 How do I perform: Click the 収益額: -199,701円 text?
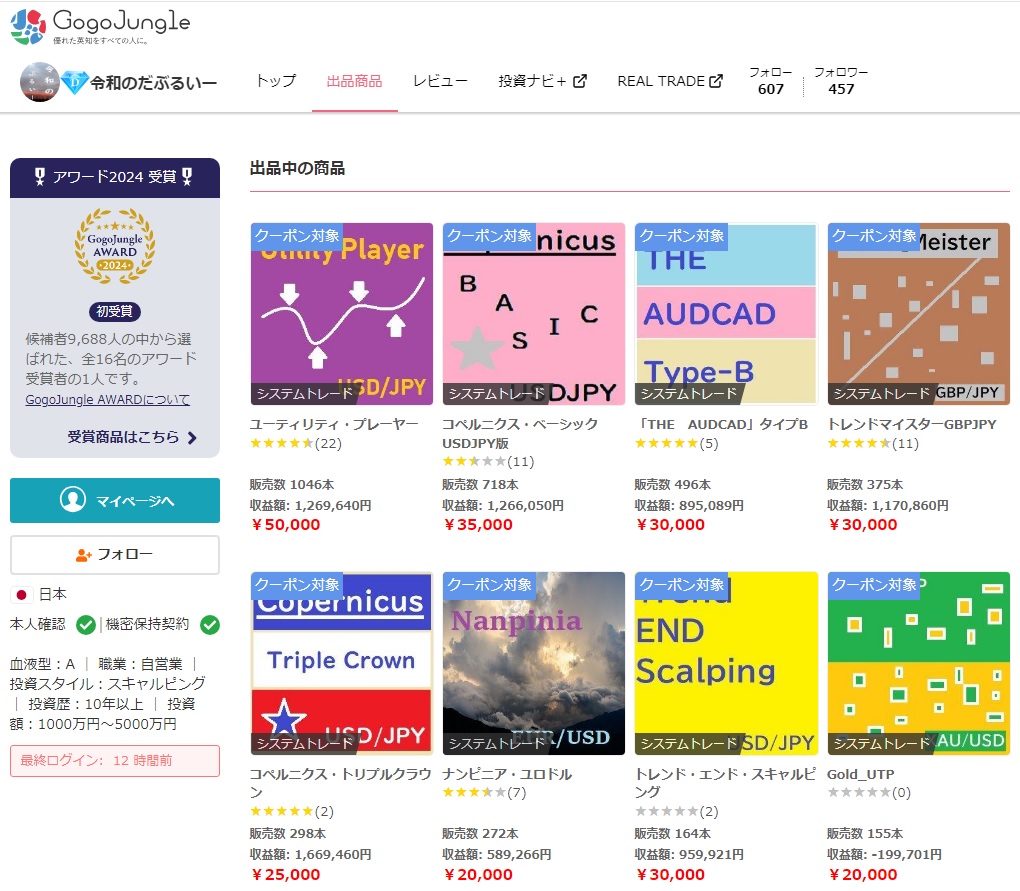click(x=885, y=855)
